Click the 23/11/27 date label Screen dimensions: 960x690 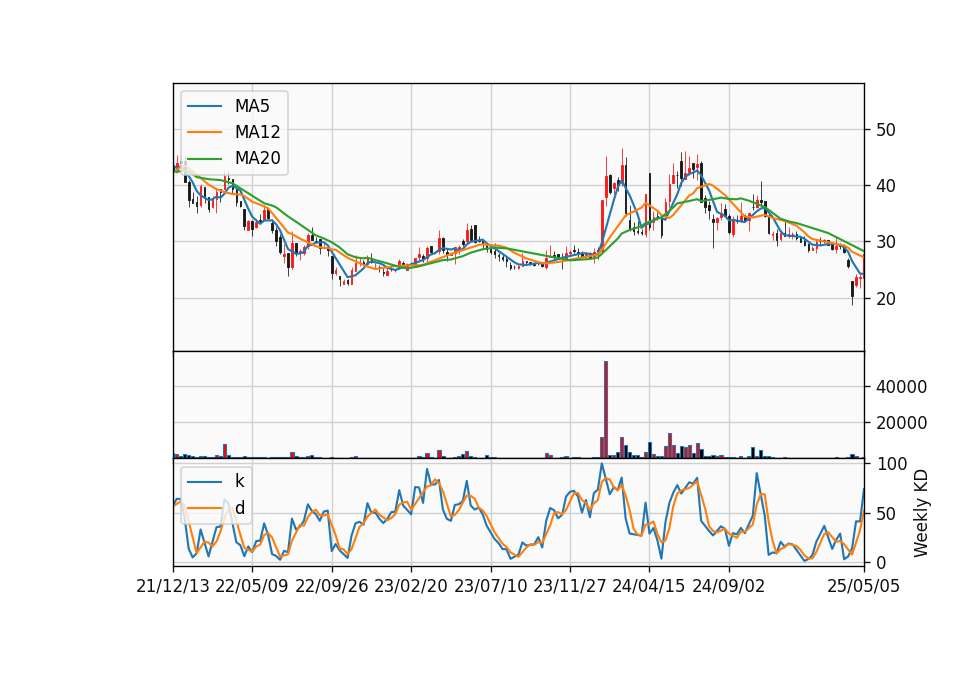coord(569,587)
